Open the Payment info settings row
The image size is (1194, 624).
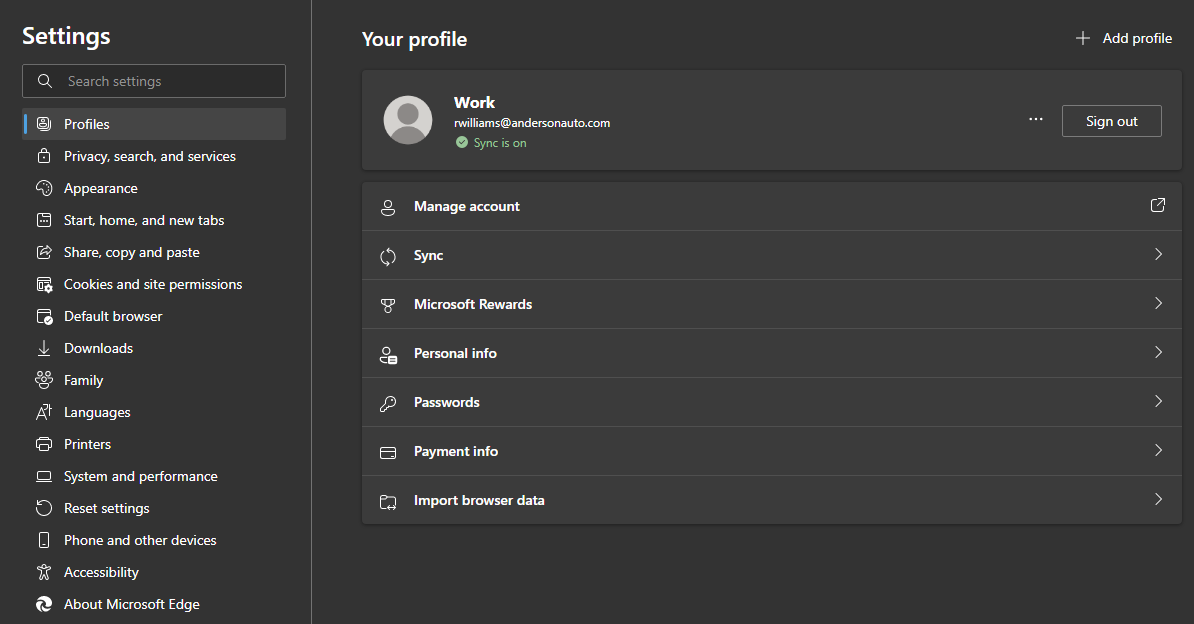(x=771, y=451)
